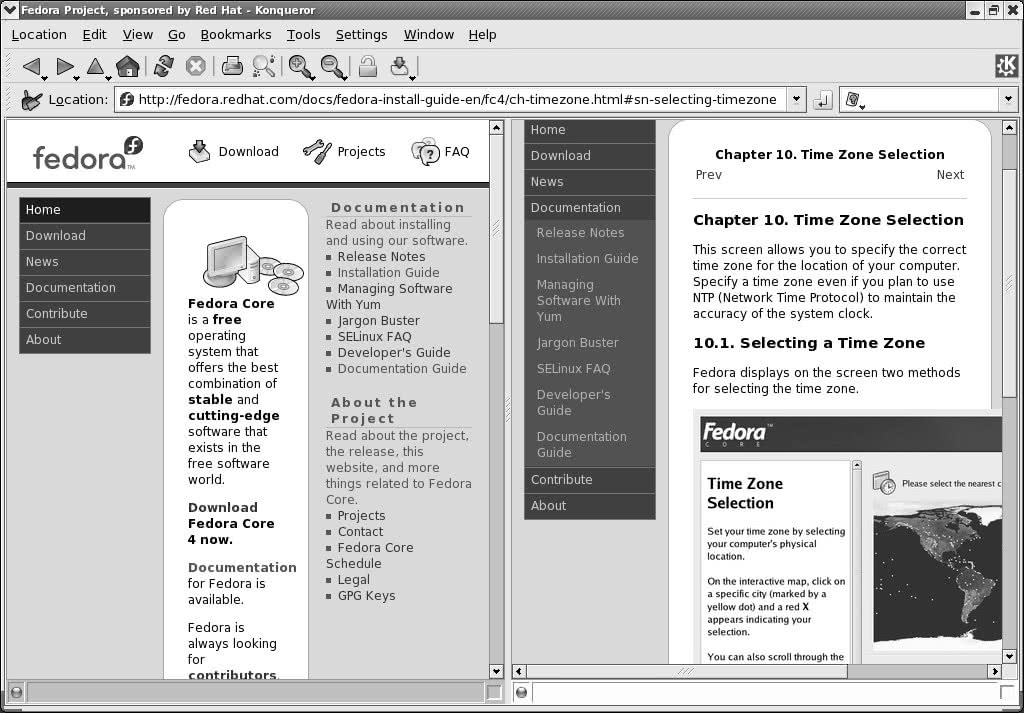Open the Tools menu
The image size is (1024, 713).
click(x=303, y=35)
